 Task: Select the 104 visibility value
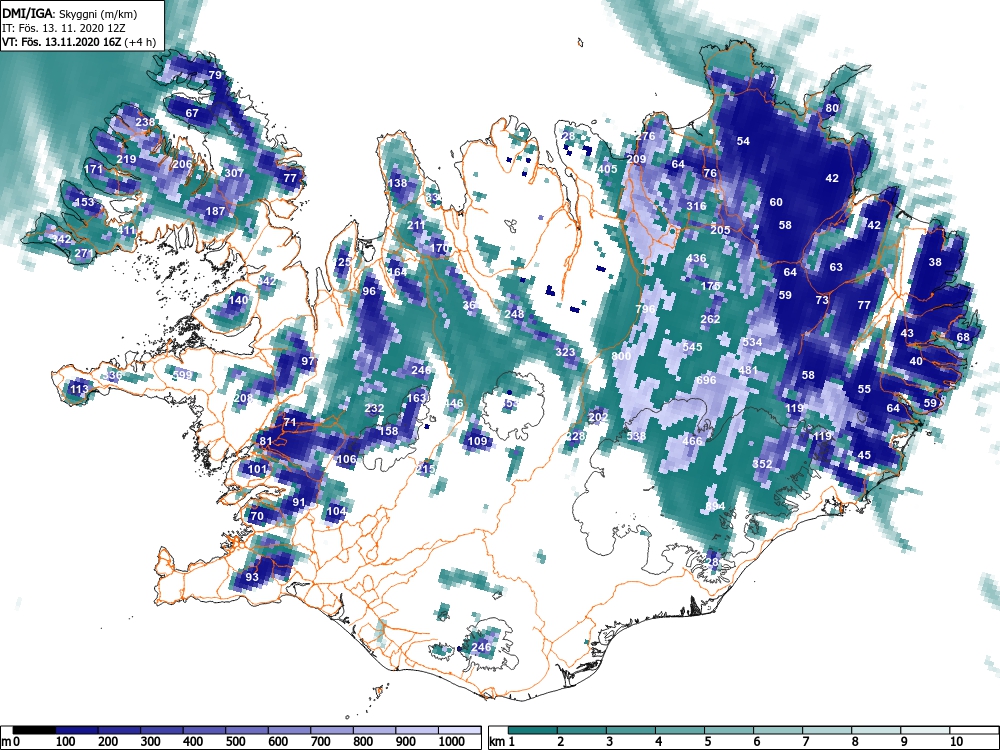coord(336,511)
